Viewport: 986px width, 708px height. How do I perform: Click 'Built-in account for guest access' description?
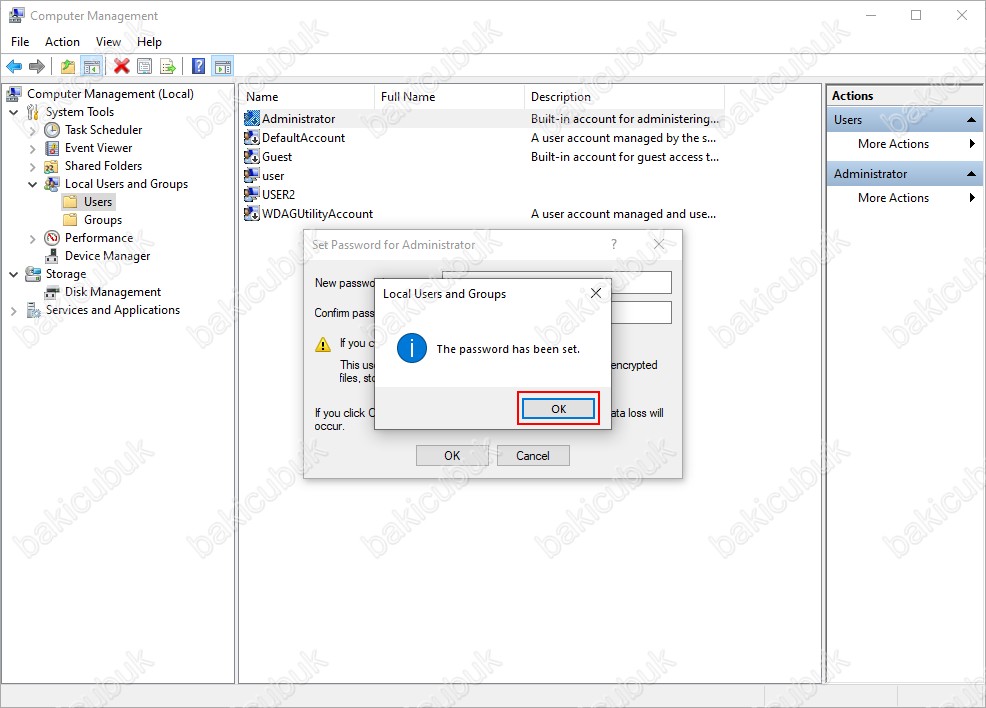click(624, 157)
